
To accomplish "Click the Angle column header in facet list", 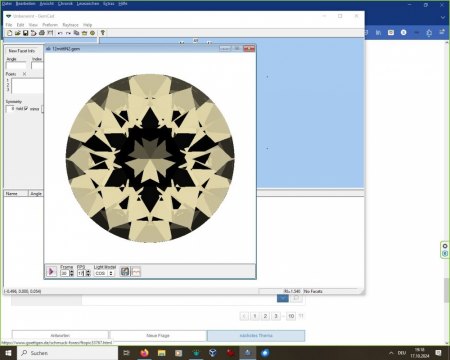I will pos(36,193).
